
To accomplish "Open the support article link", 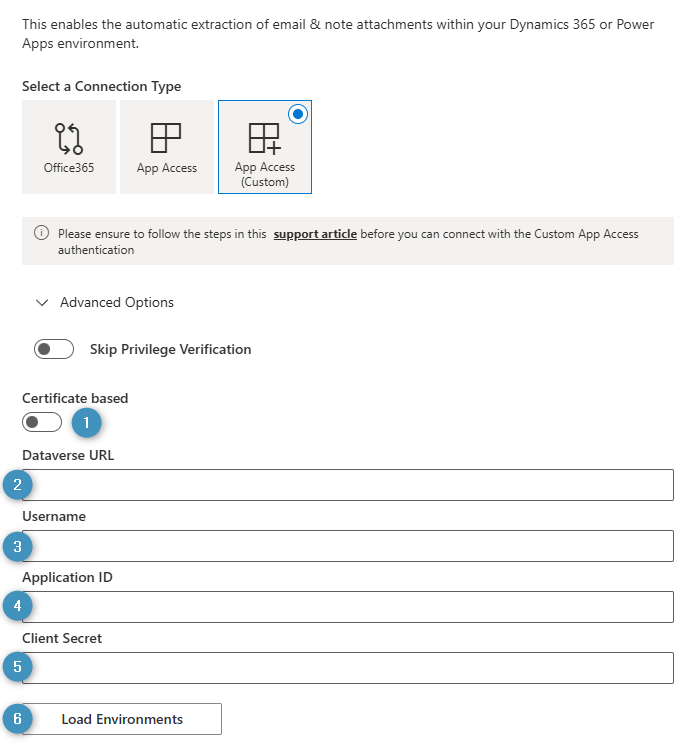I will click(315, 234).
